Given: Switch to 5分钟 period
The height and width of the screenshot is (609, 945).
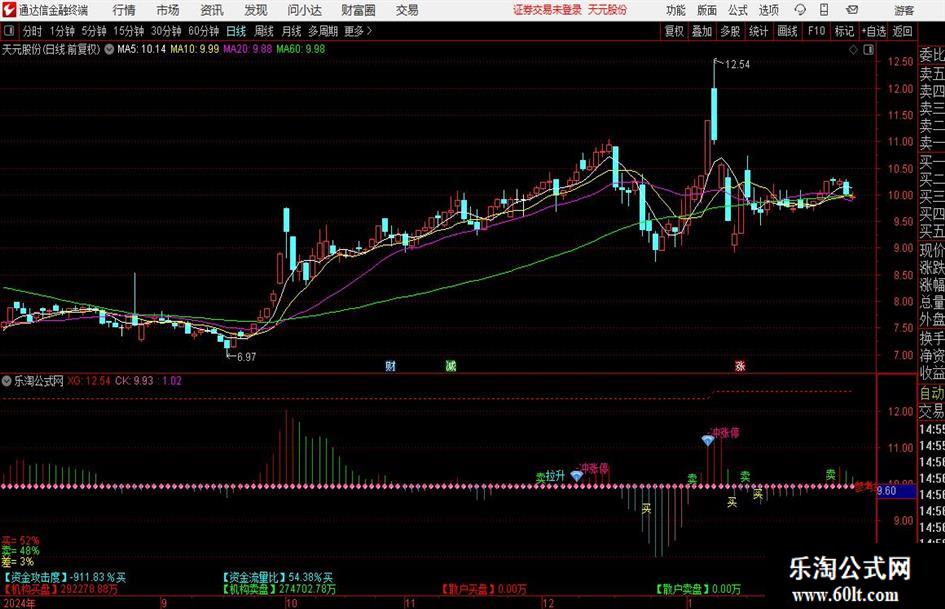Looking at the screenshot, I should click(93, 31).
